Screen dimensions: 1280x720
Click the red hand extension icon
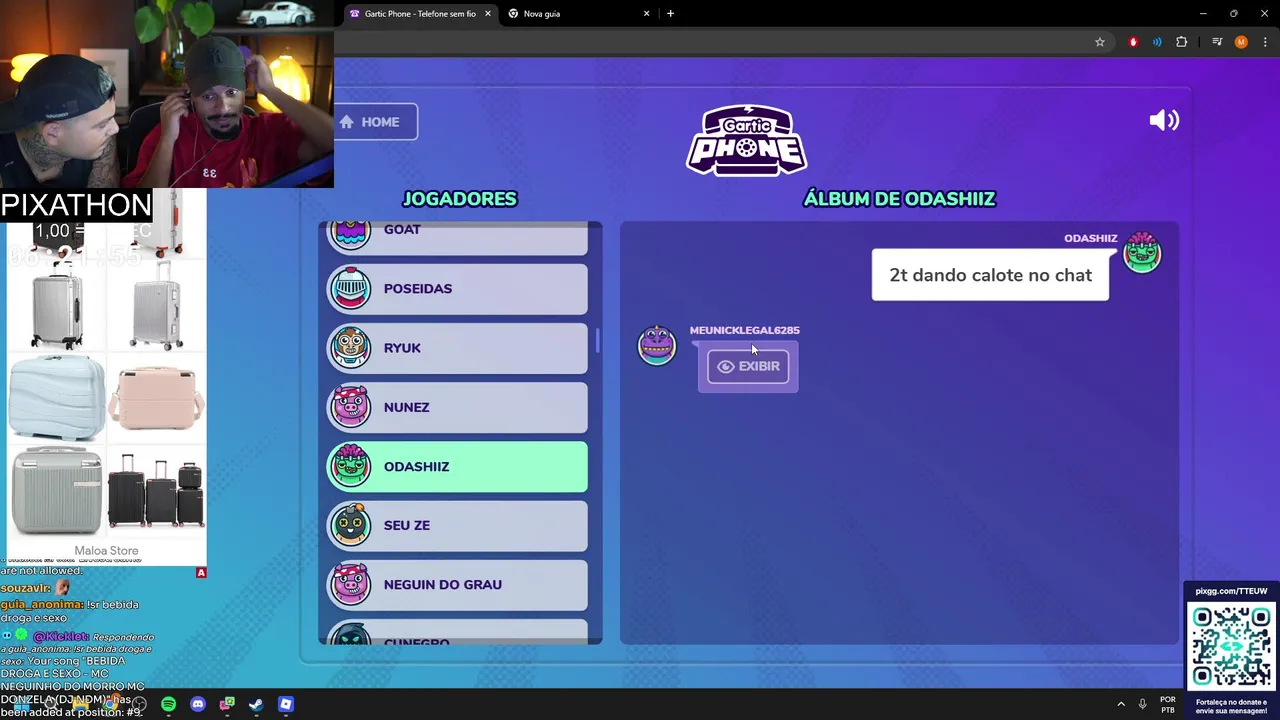(x=1133, y=42)
